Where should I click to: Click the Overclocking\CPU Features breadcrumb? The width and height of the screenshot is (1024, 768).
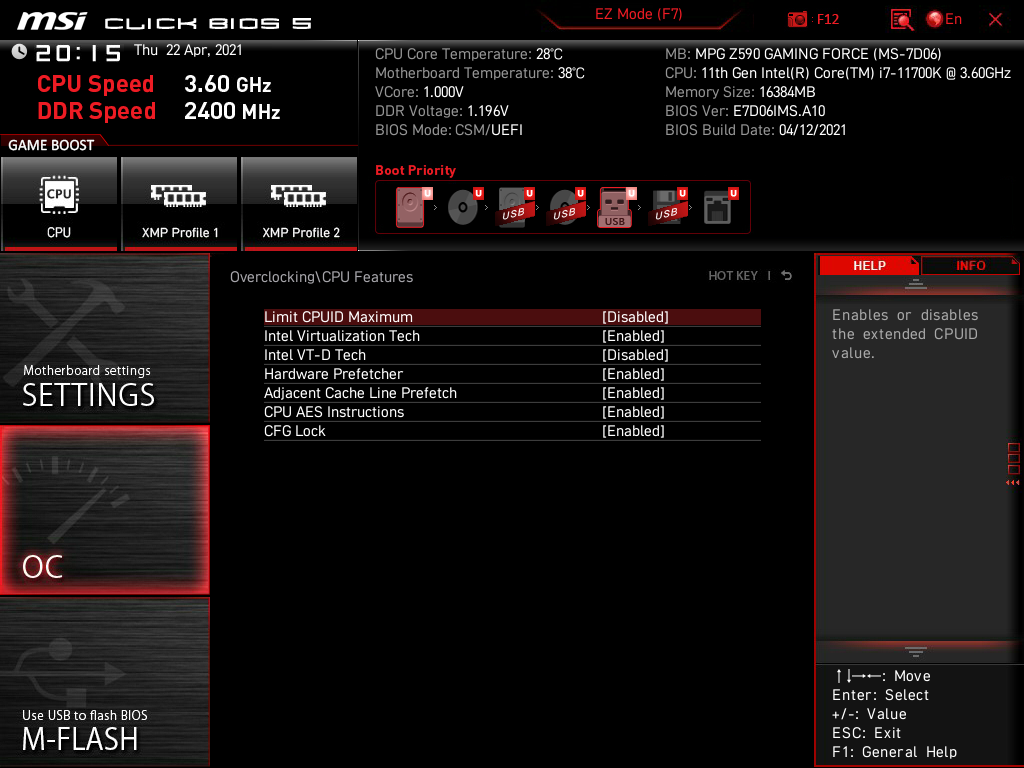coord(321,277)
